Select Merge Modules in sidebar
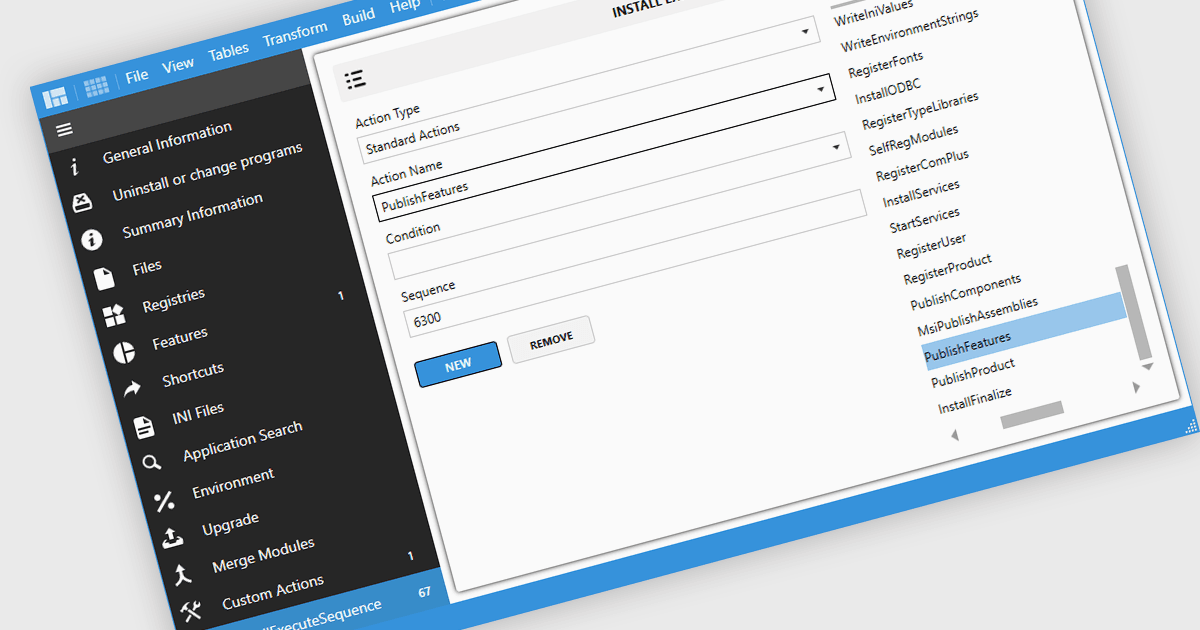Viewport: 1200px width, 630px height. (263, 555)
